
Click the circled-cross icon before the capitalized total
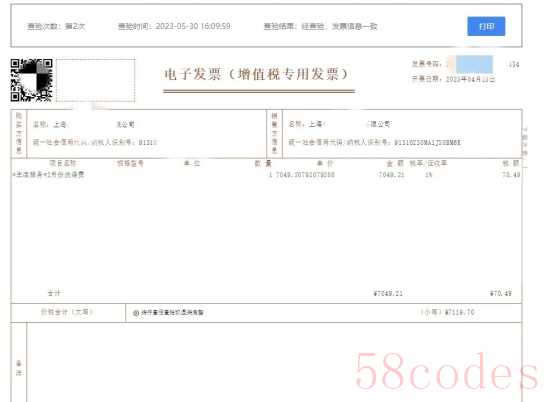136,313
